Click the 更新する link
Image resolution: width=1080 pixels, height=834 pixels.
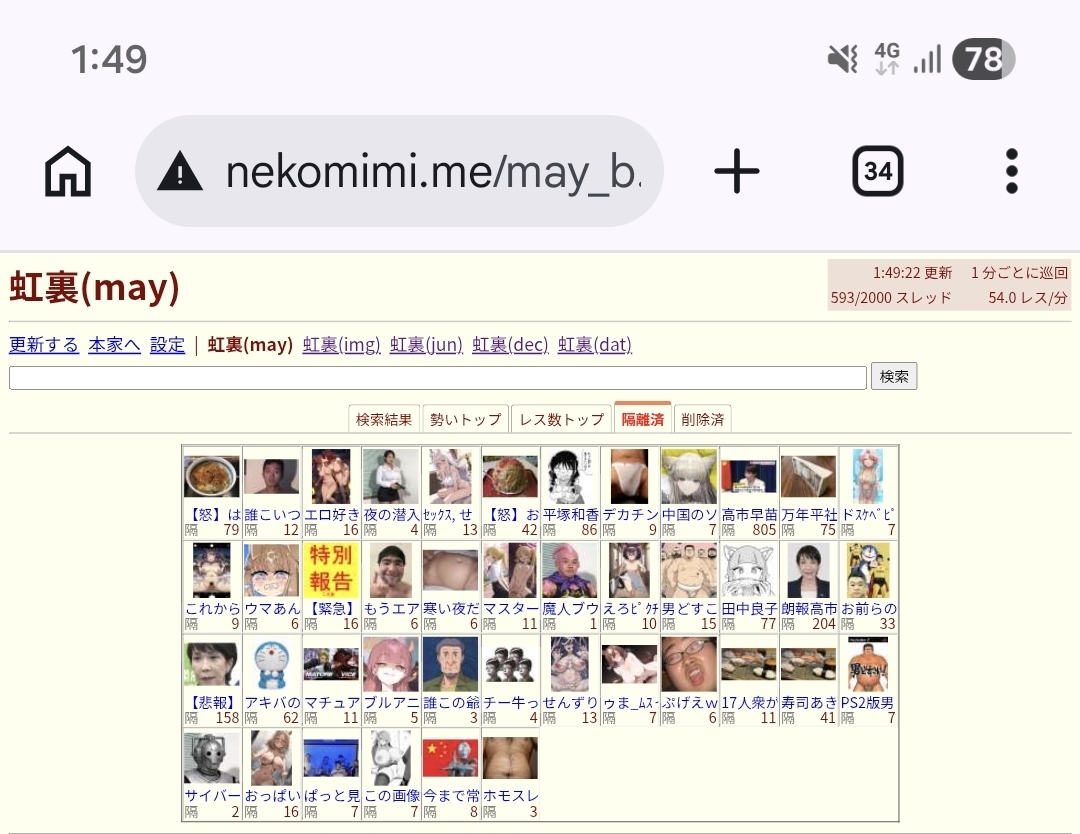(44, 344)
